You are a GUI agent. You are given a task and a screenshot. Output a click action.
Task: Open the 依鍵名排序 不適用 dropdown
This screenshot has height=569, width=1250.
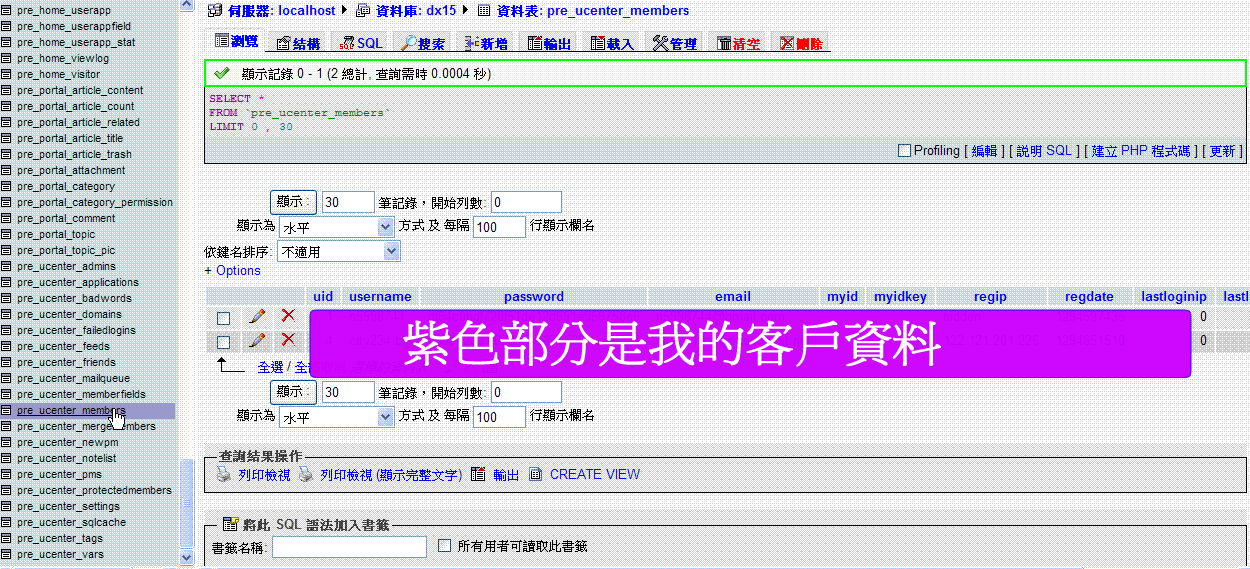click(x=338, y=252)
